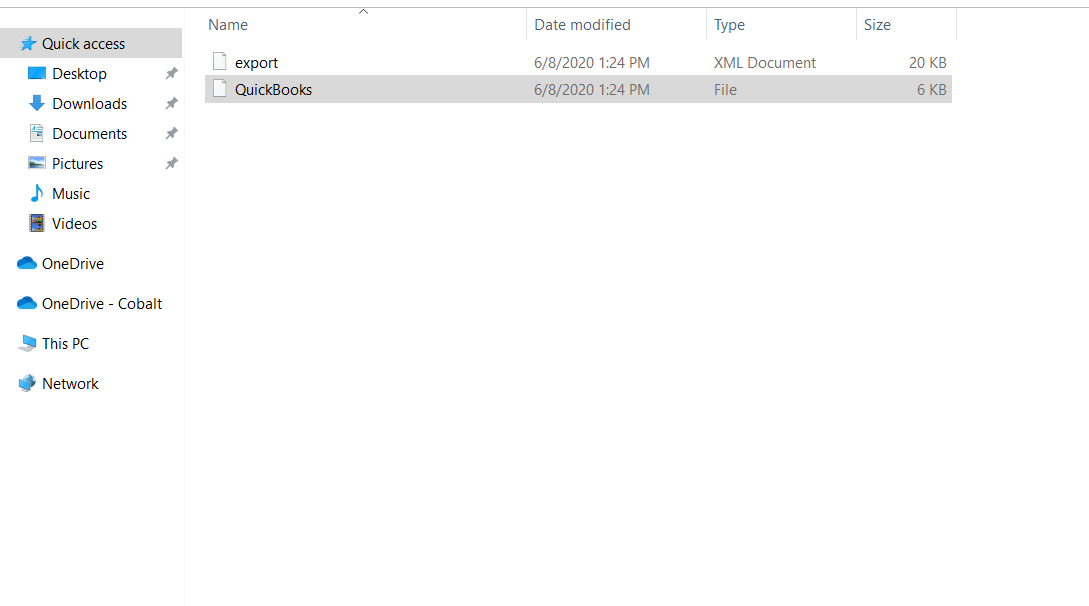Click the OneDrive cloud icon

(26, 263)
